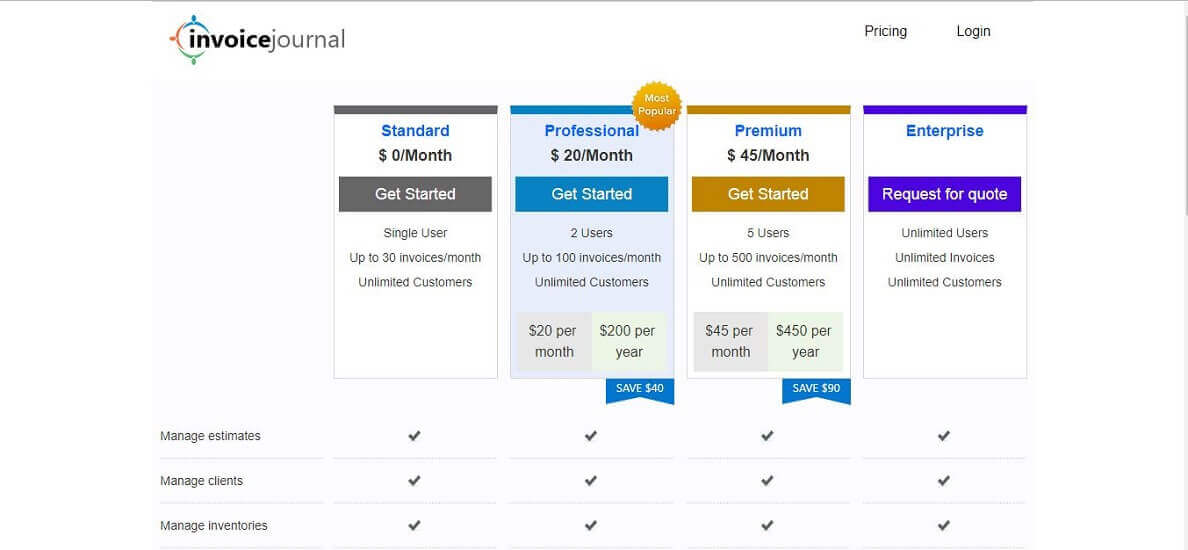Open the Pricing menu item

click(885, 31)
